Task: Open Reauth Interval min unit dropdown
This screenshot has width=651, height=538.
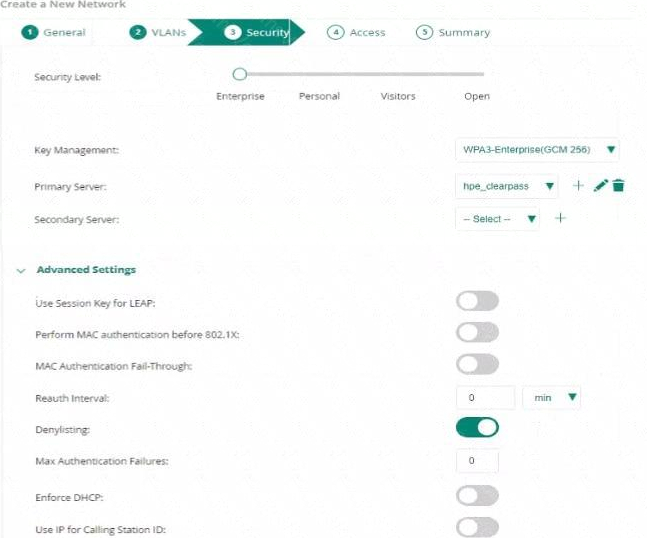Action: 552,397
